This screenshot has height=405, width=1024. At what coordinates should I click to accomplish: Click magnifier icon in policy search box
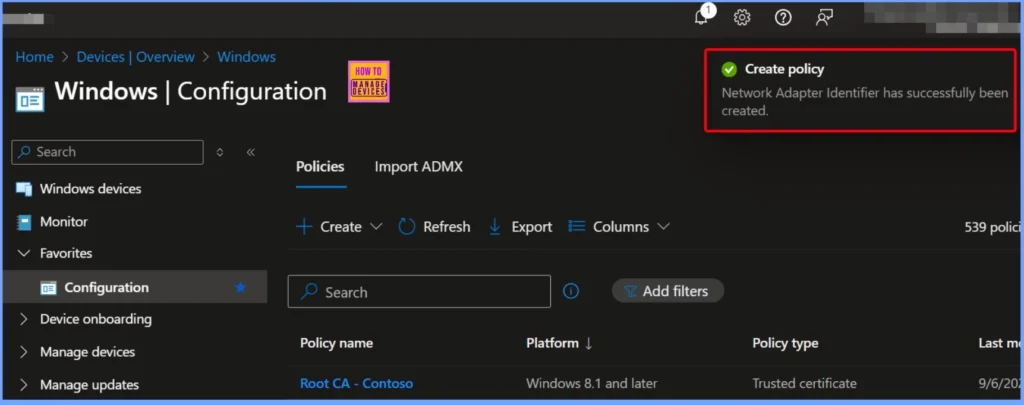(309, 291)
